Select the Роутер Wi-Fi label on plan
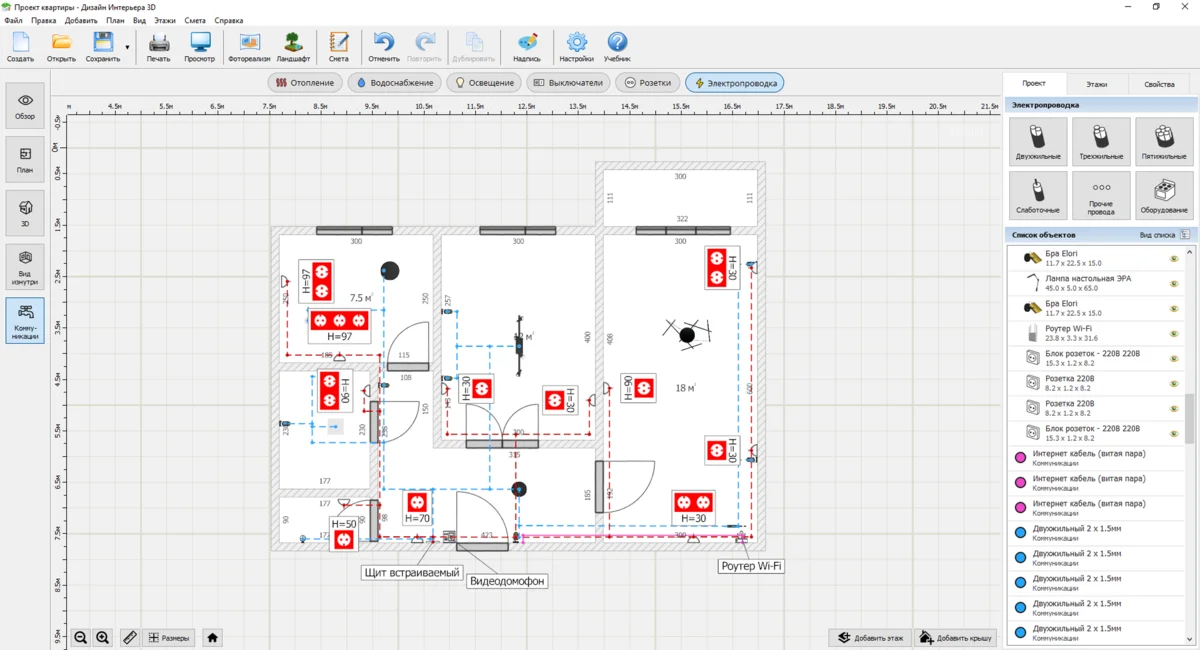Viewport: 1200px width, 650px height. [x=751, y=567]
